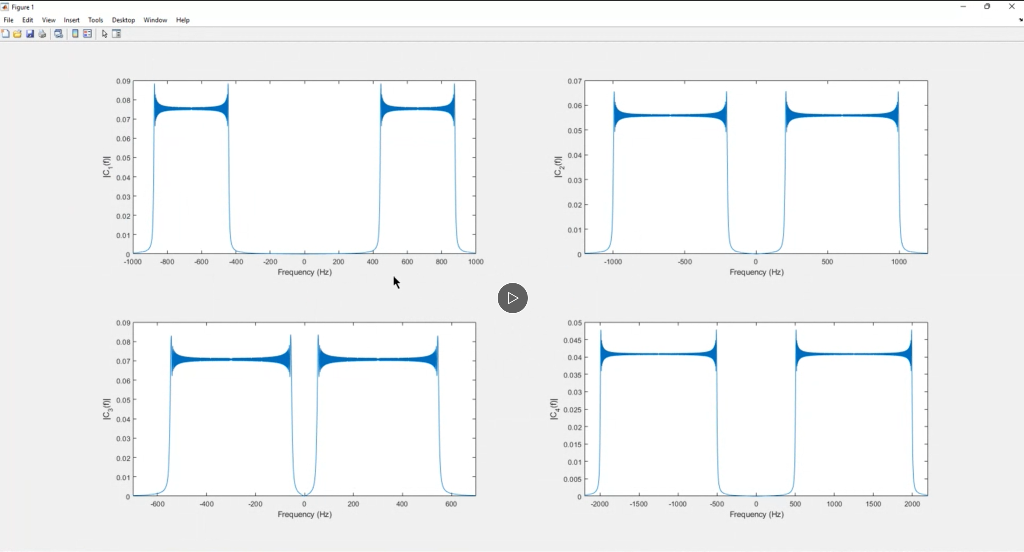Save the figure using the floppy disk icon
1024x552 pixels.
coord(30,34)
